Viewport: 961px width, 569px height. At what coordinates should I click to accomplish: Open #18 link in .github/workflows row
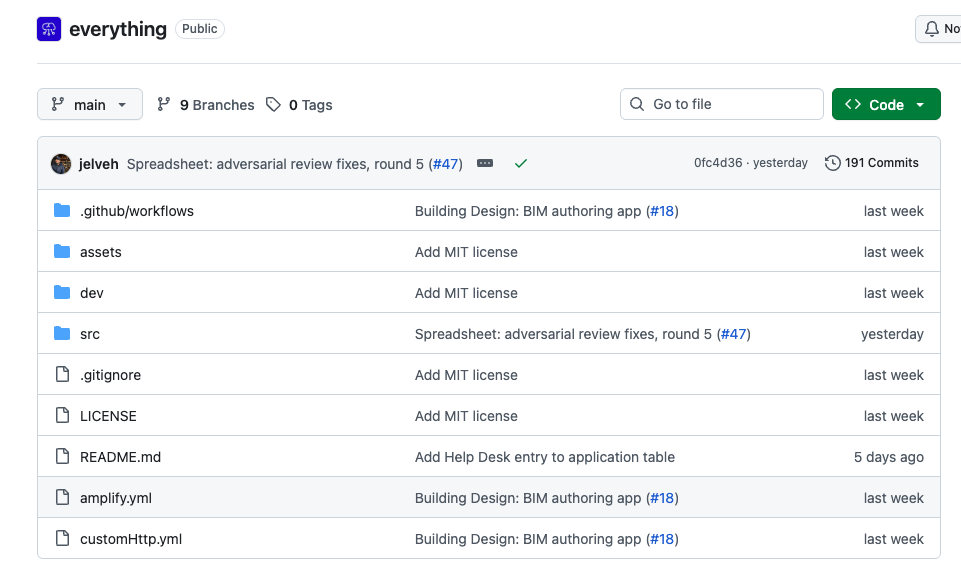coord(662,211)
